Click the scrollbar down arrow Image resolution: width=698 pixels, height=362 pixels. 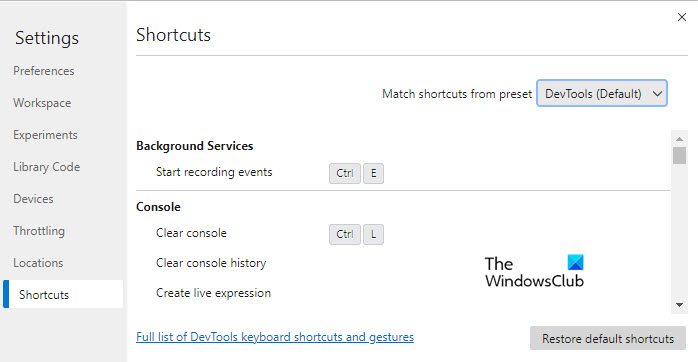(679, 305)
